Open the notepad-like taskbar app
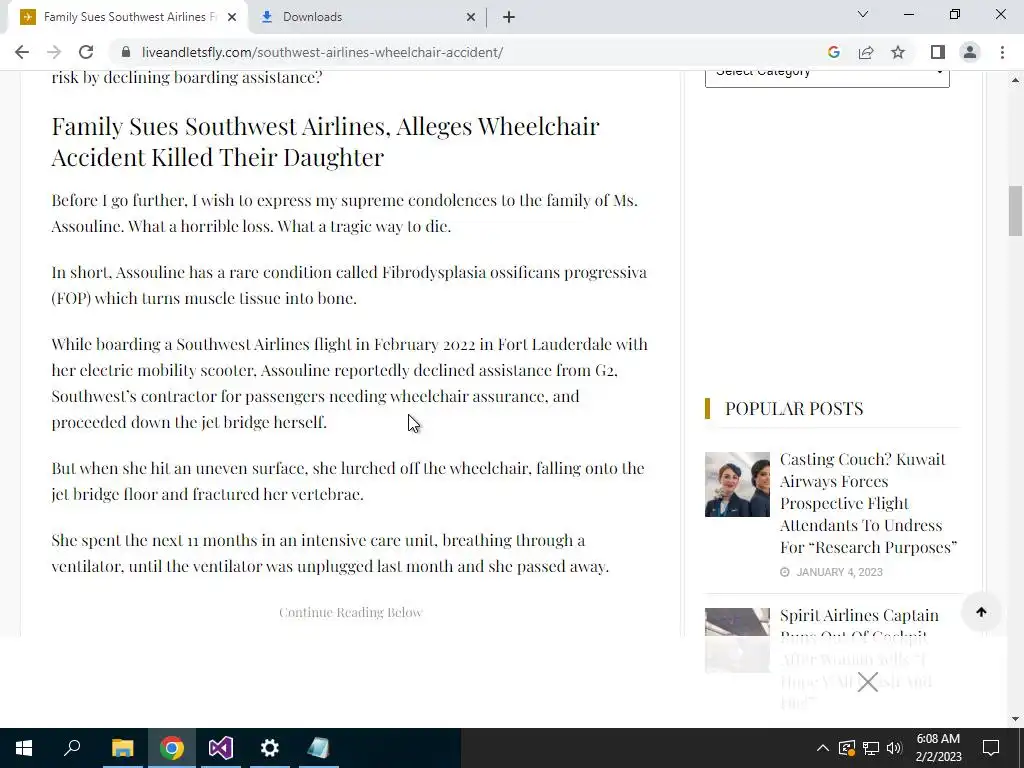This screenshot has height=768, width=1024. tap(318, 748)
